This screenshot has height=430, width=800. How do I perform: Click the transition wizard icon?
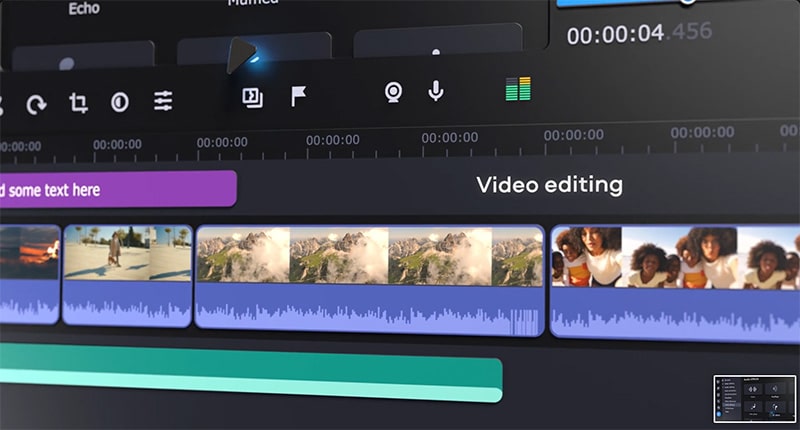click(x=252, y=97)
